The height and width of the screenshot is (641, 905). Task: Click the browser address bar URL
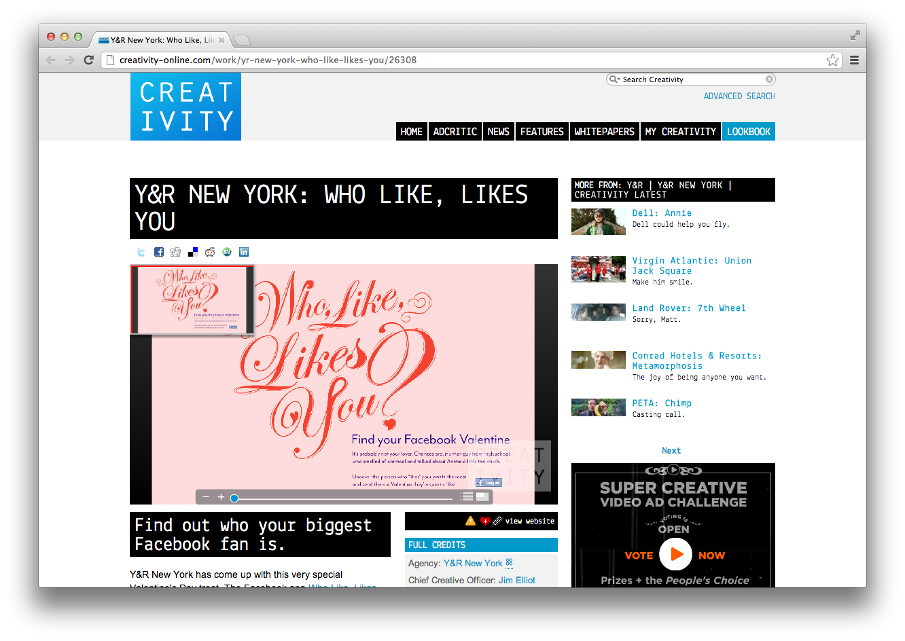(268, 60)
